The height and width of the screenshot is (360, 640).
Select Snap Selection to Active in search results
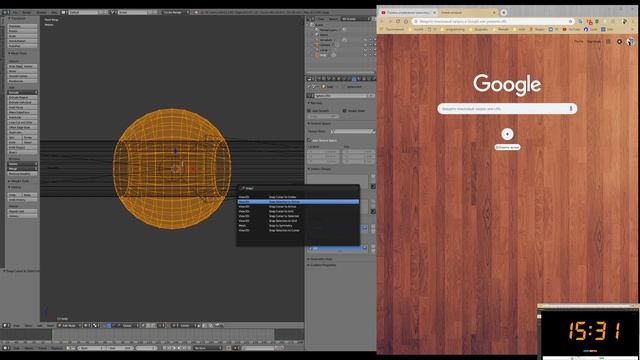coord(298,202)
